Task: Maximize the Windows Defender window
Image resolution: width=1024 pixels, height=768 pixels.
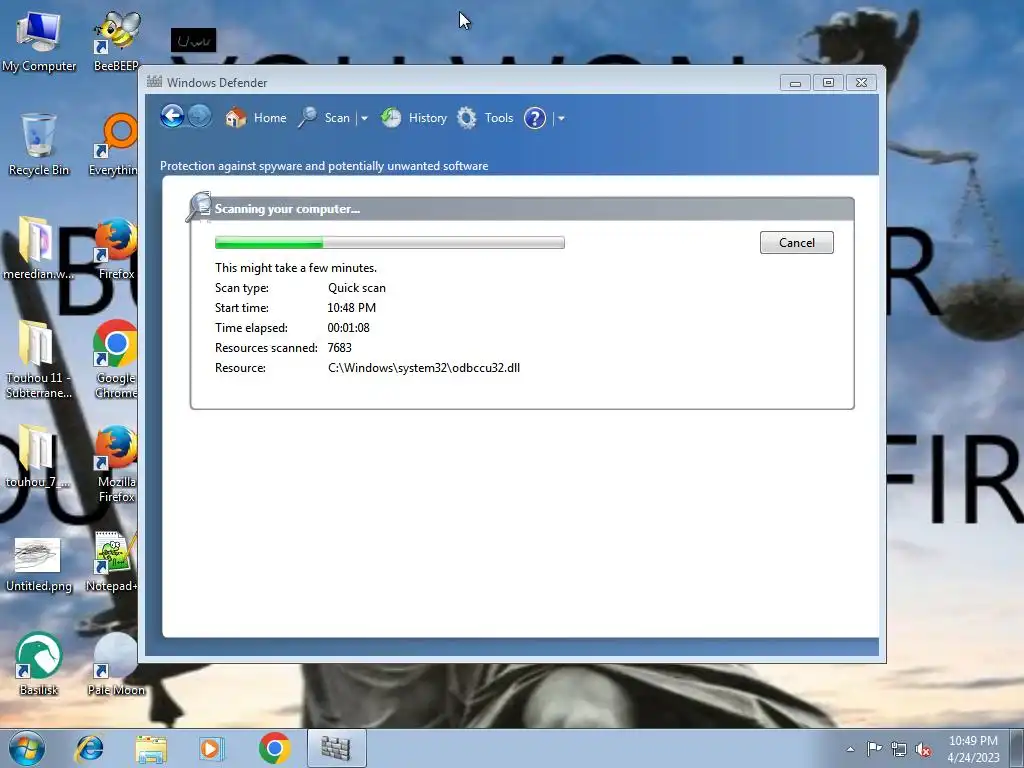Action: tap(828, 83)
